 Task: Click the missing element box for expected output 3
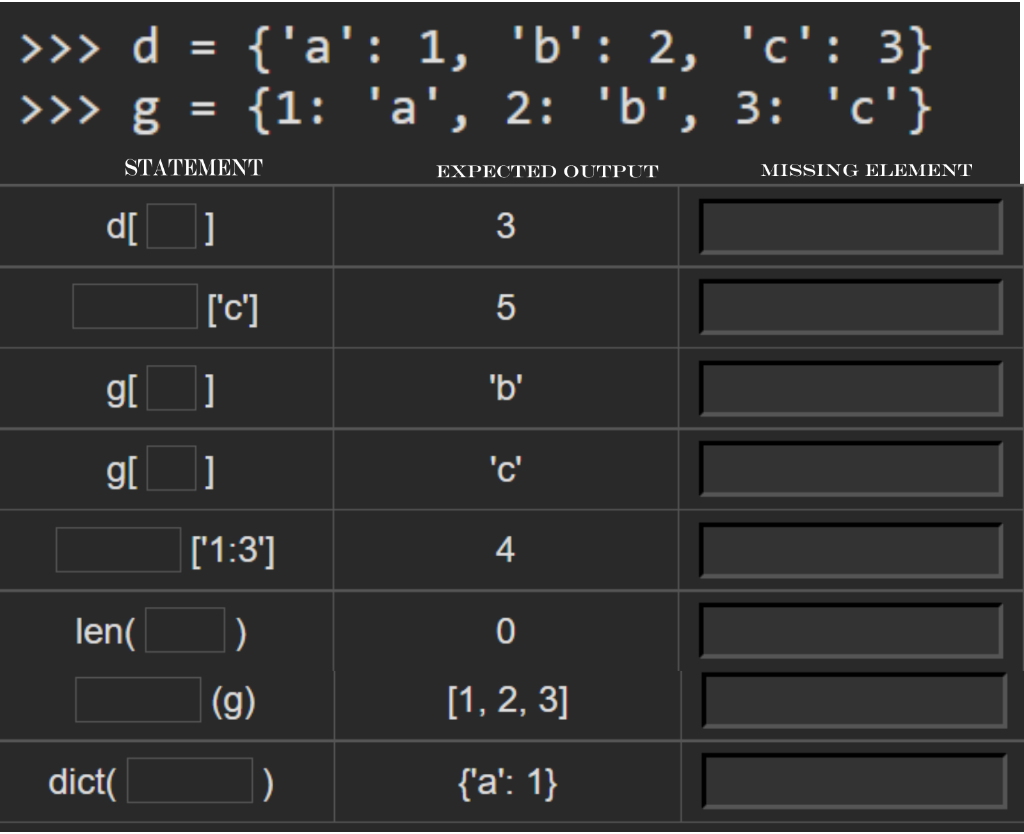[850, 228]
